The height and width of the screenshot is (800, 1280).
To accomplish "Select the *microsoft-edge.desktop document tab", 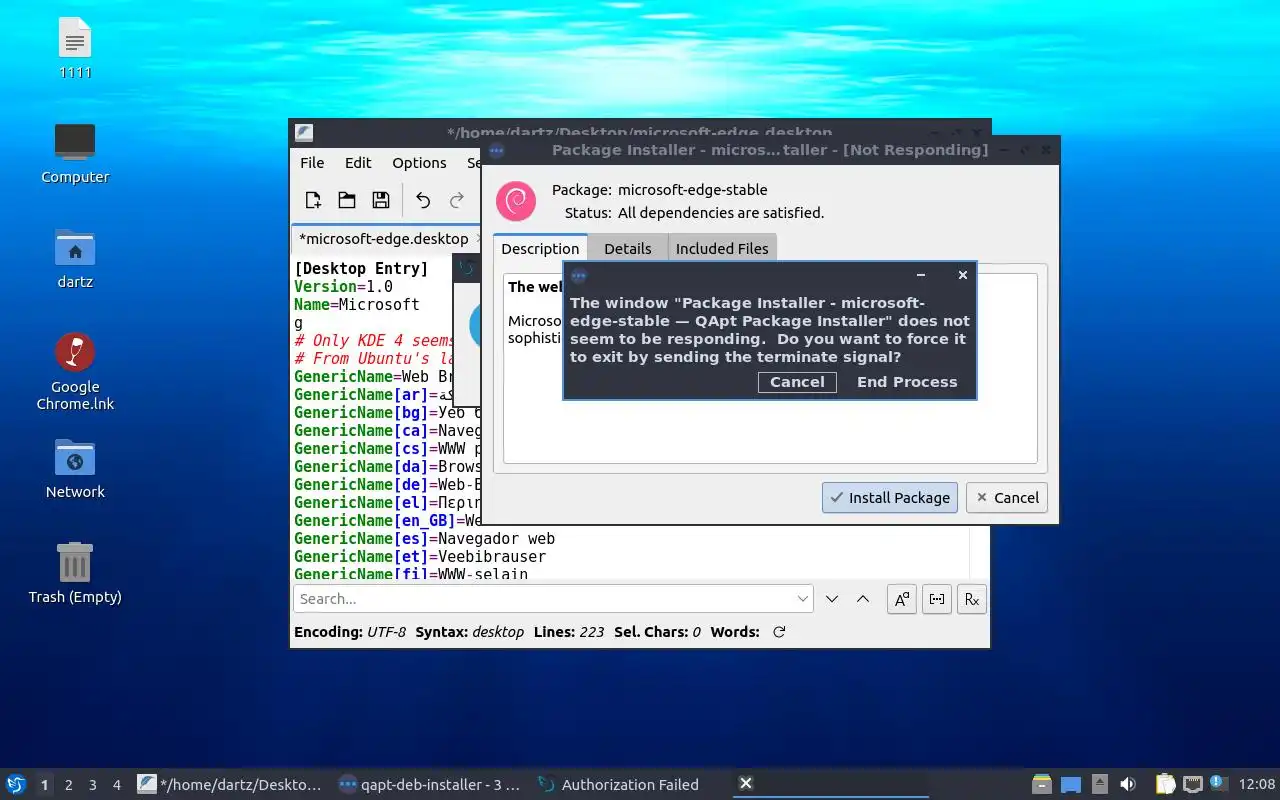I will pyautogui.click(x=384, y=239).
